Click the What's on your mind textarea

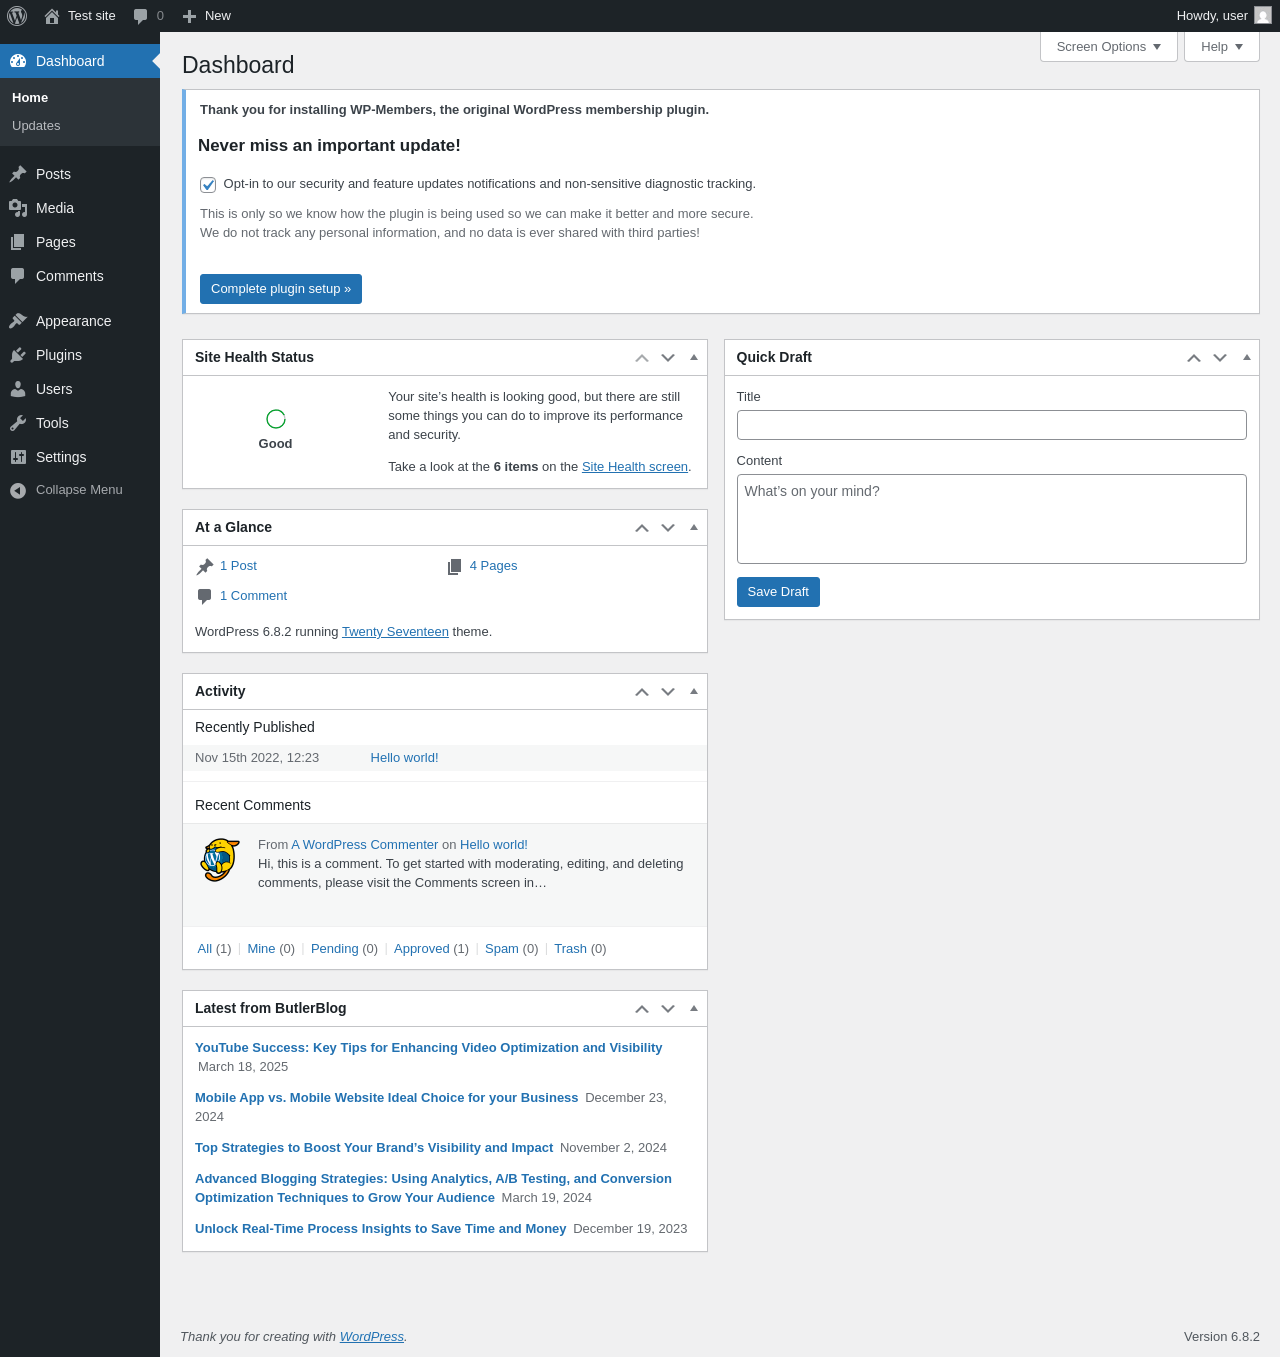pos(992,519)
